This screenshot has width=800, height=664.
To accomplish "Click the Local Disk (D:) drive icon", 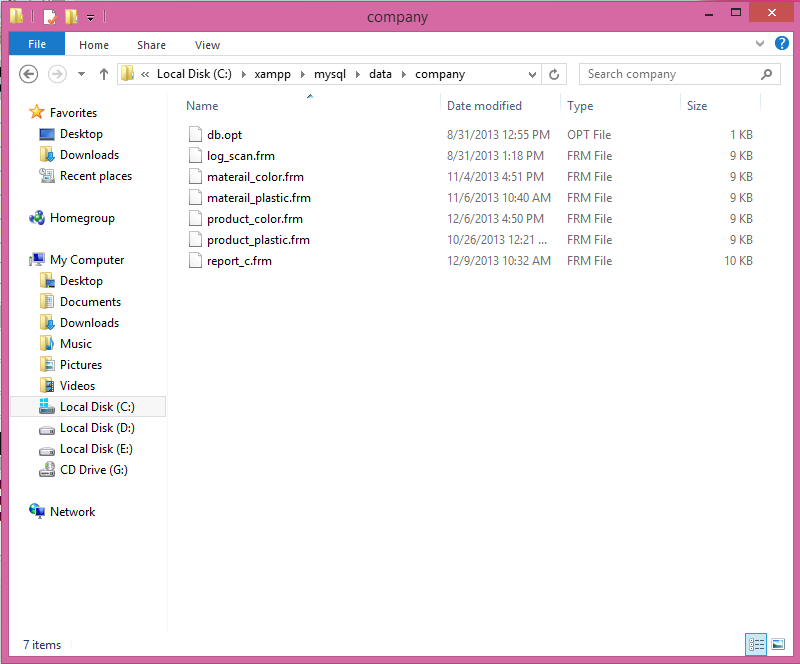I will point(47,429).
